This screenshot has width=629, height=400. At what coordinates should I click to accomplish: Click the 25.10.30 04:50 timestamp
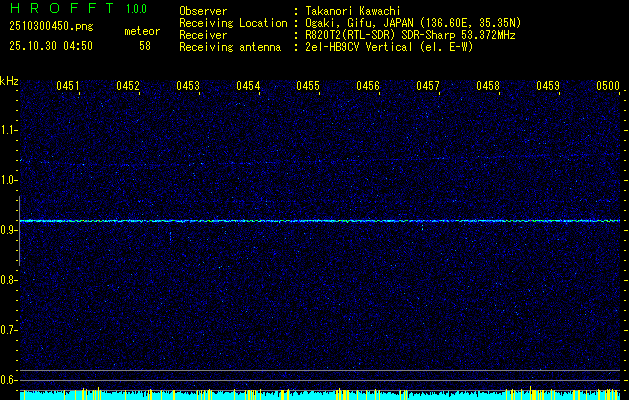coord(50,46)
